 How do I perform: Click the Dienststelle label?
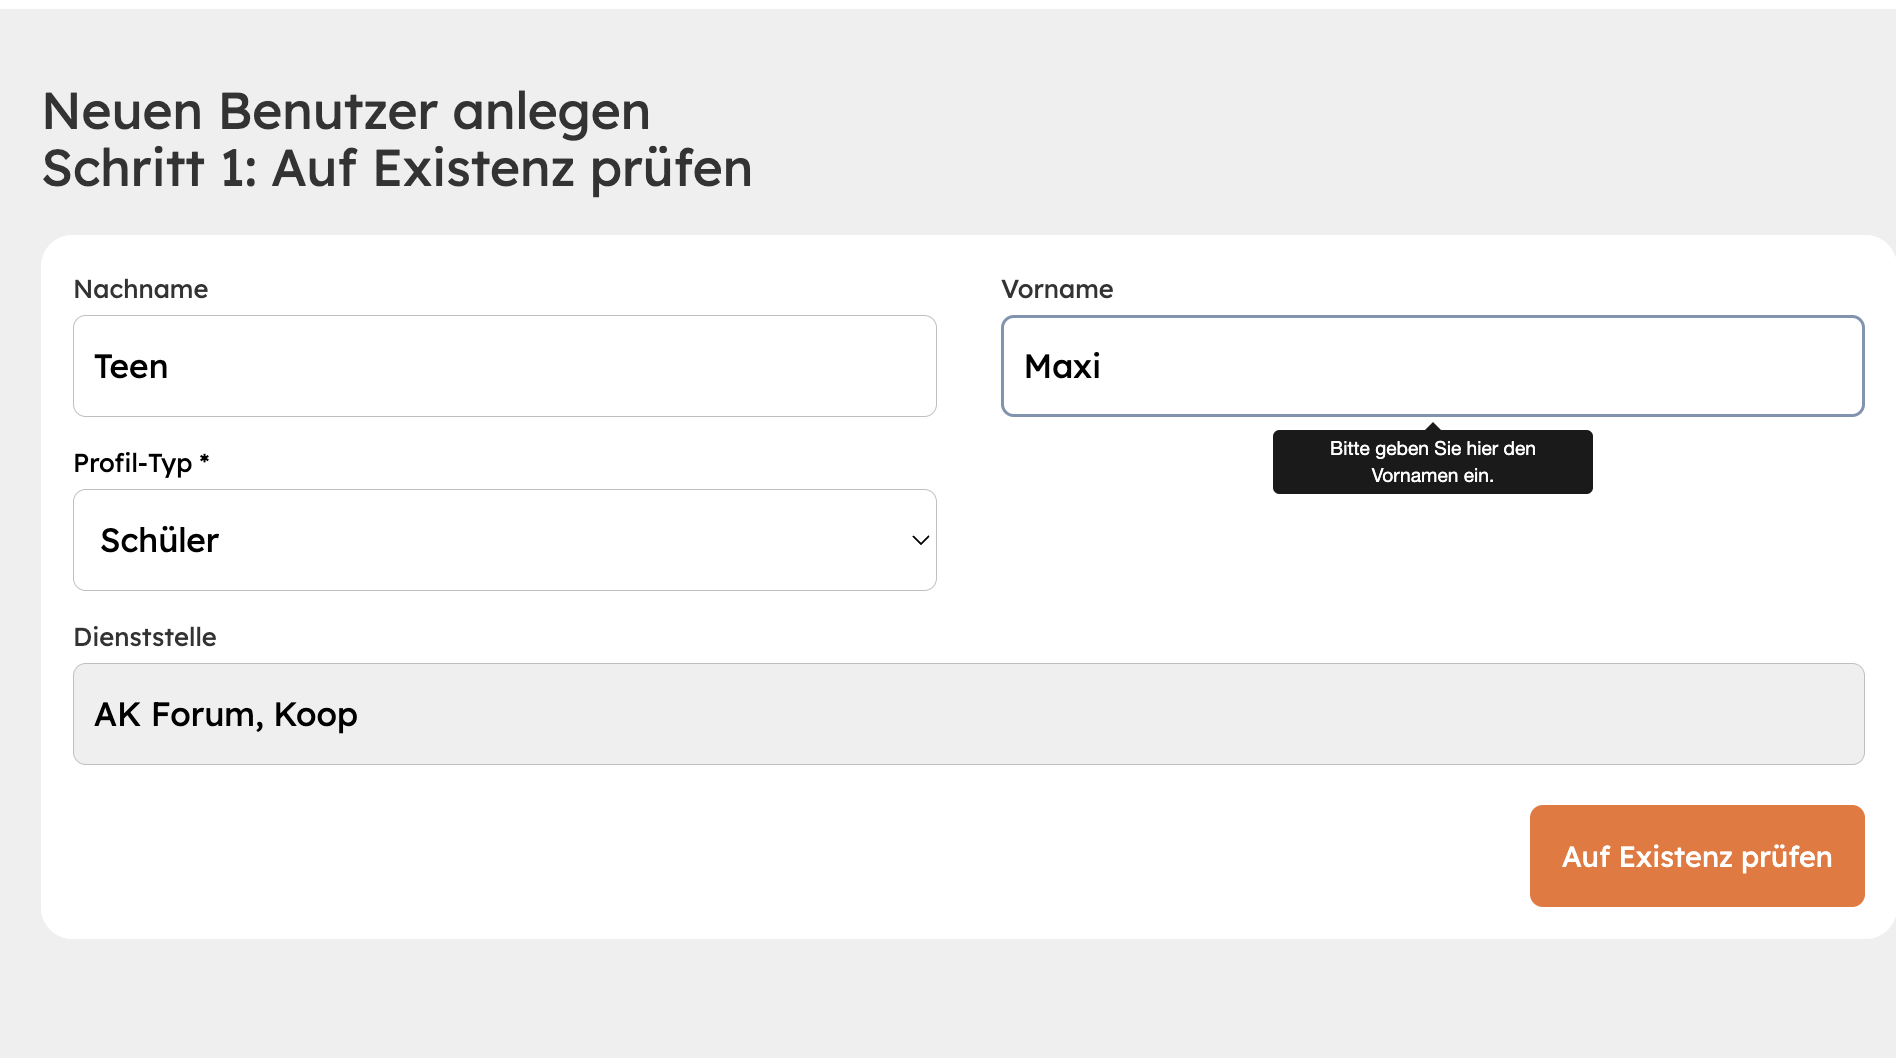point(144,636)
